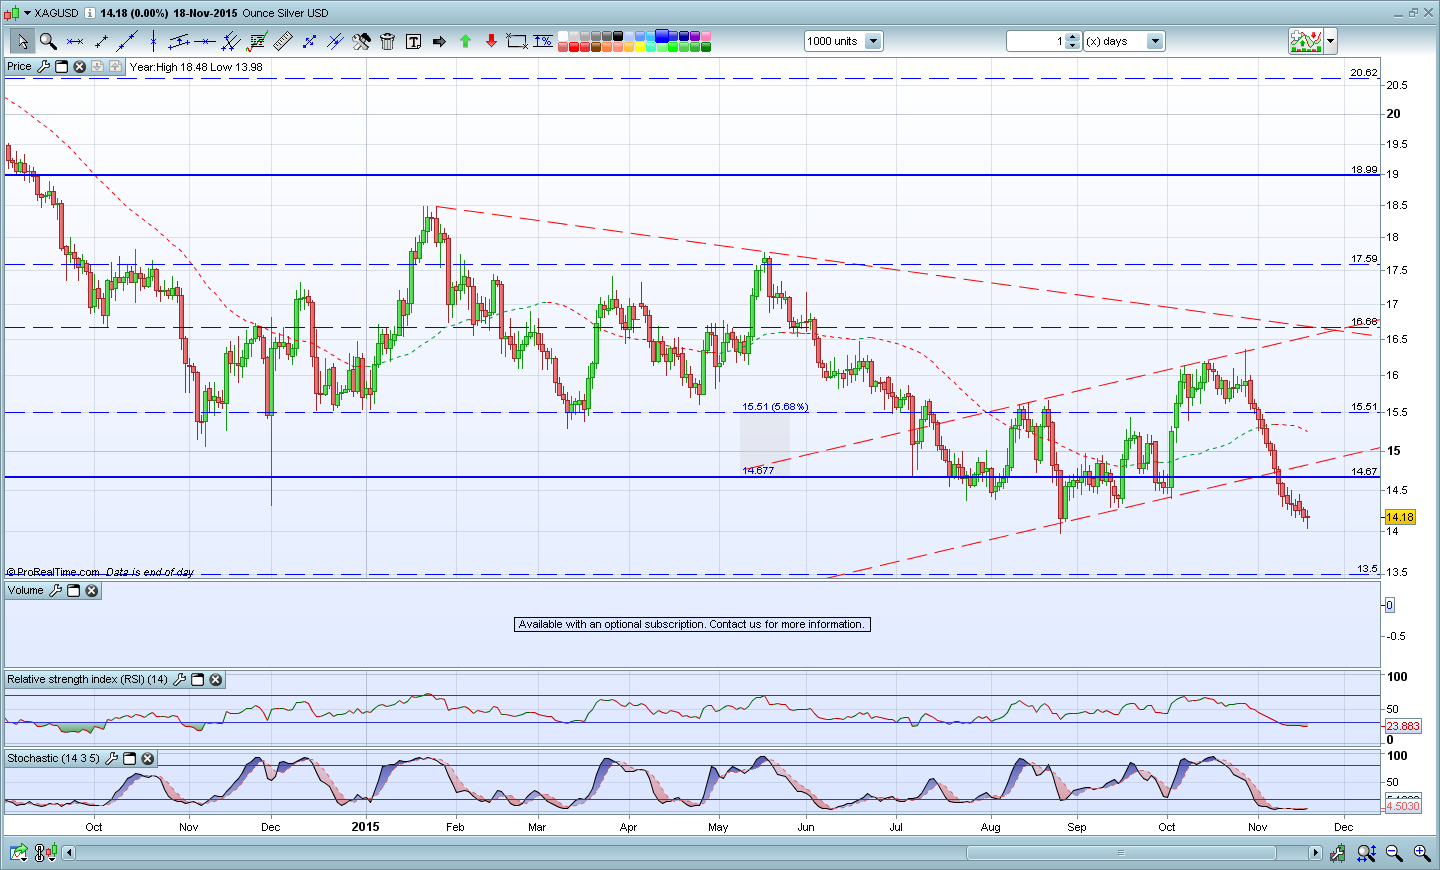Click the zoom in magnifier icon
This screenshot has height=870, width=1440.
[1421, 853]
